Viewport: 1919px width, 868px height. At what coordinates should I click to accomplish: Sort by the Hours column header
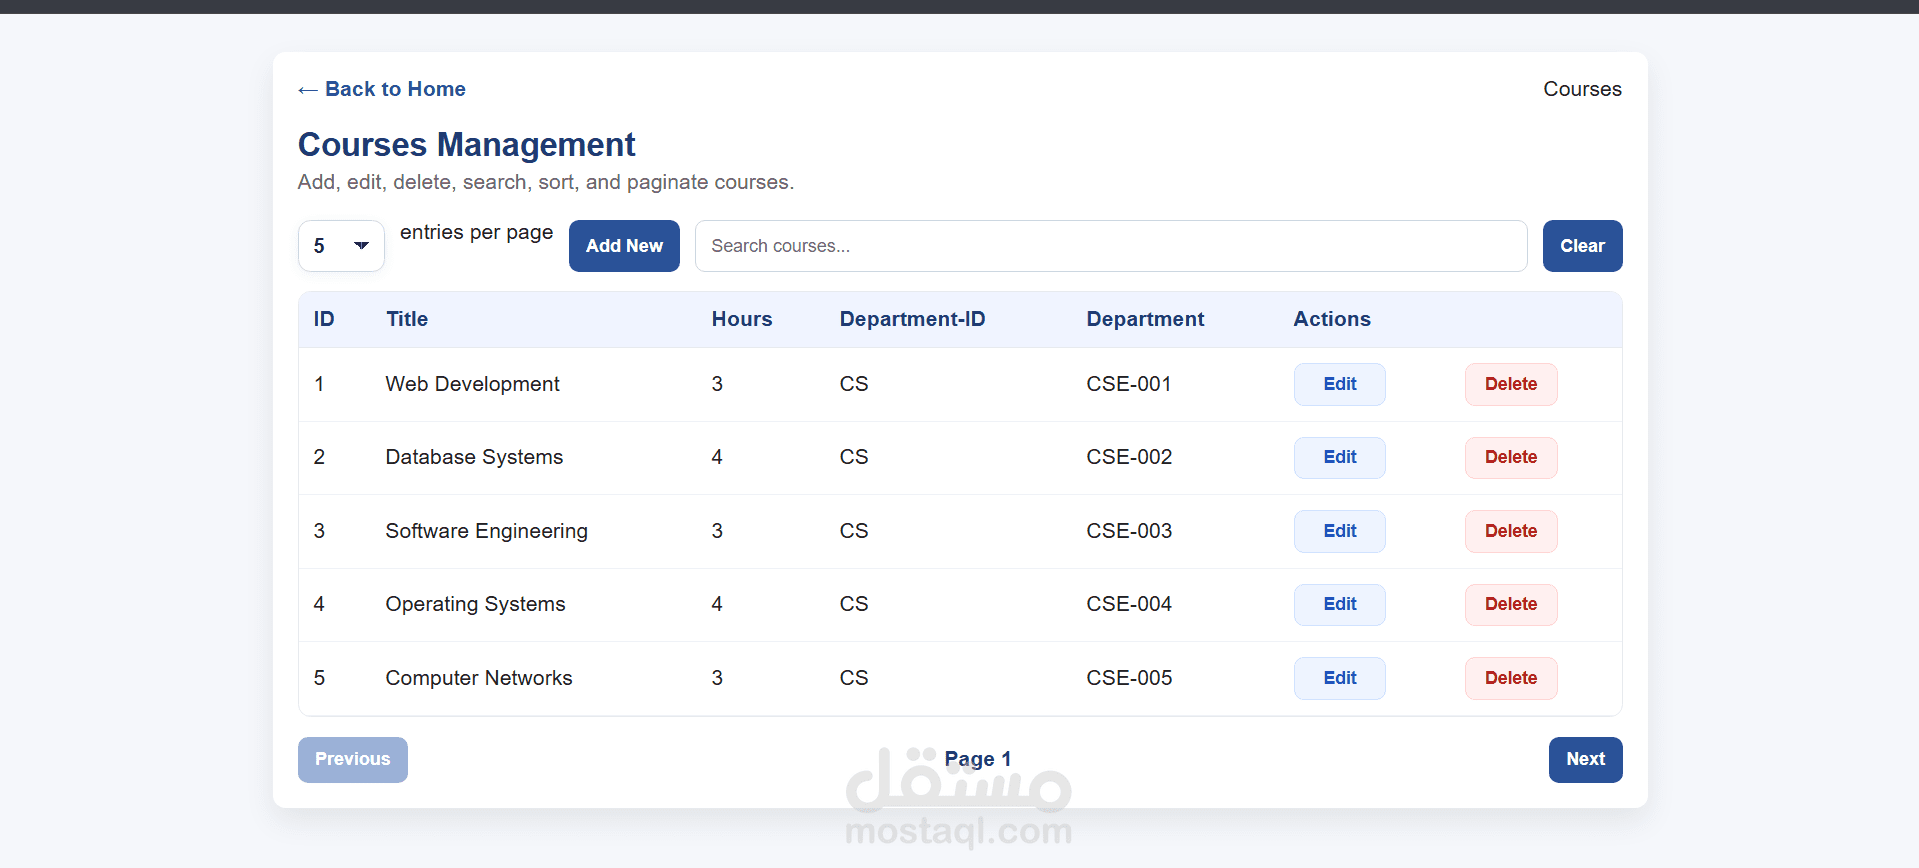[742, 319]
